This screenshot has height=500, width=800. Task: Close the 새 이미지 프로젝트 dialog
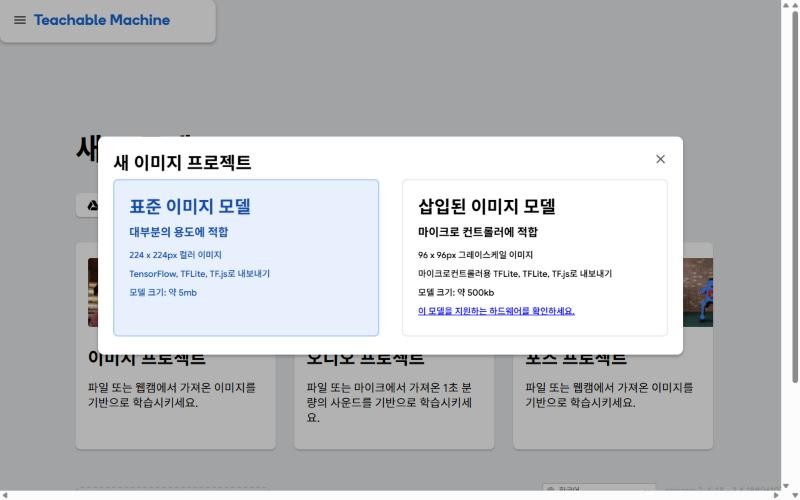[x=660, y=159]
